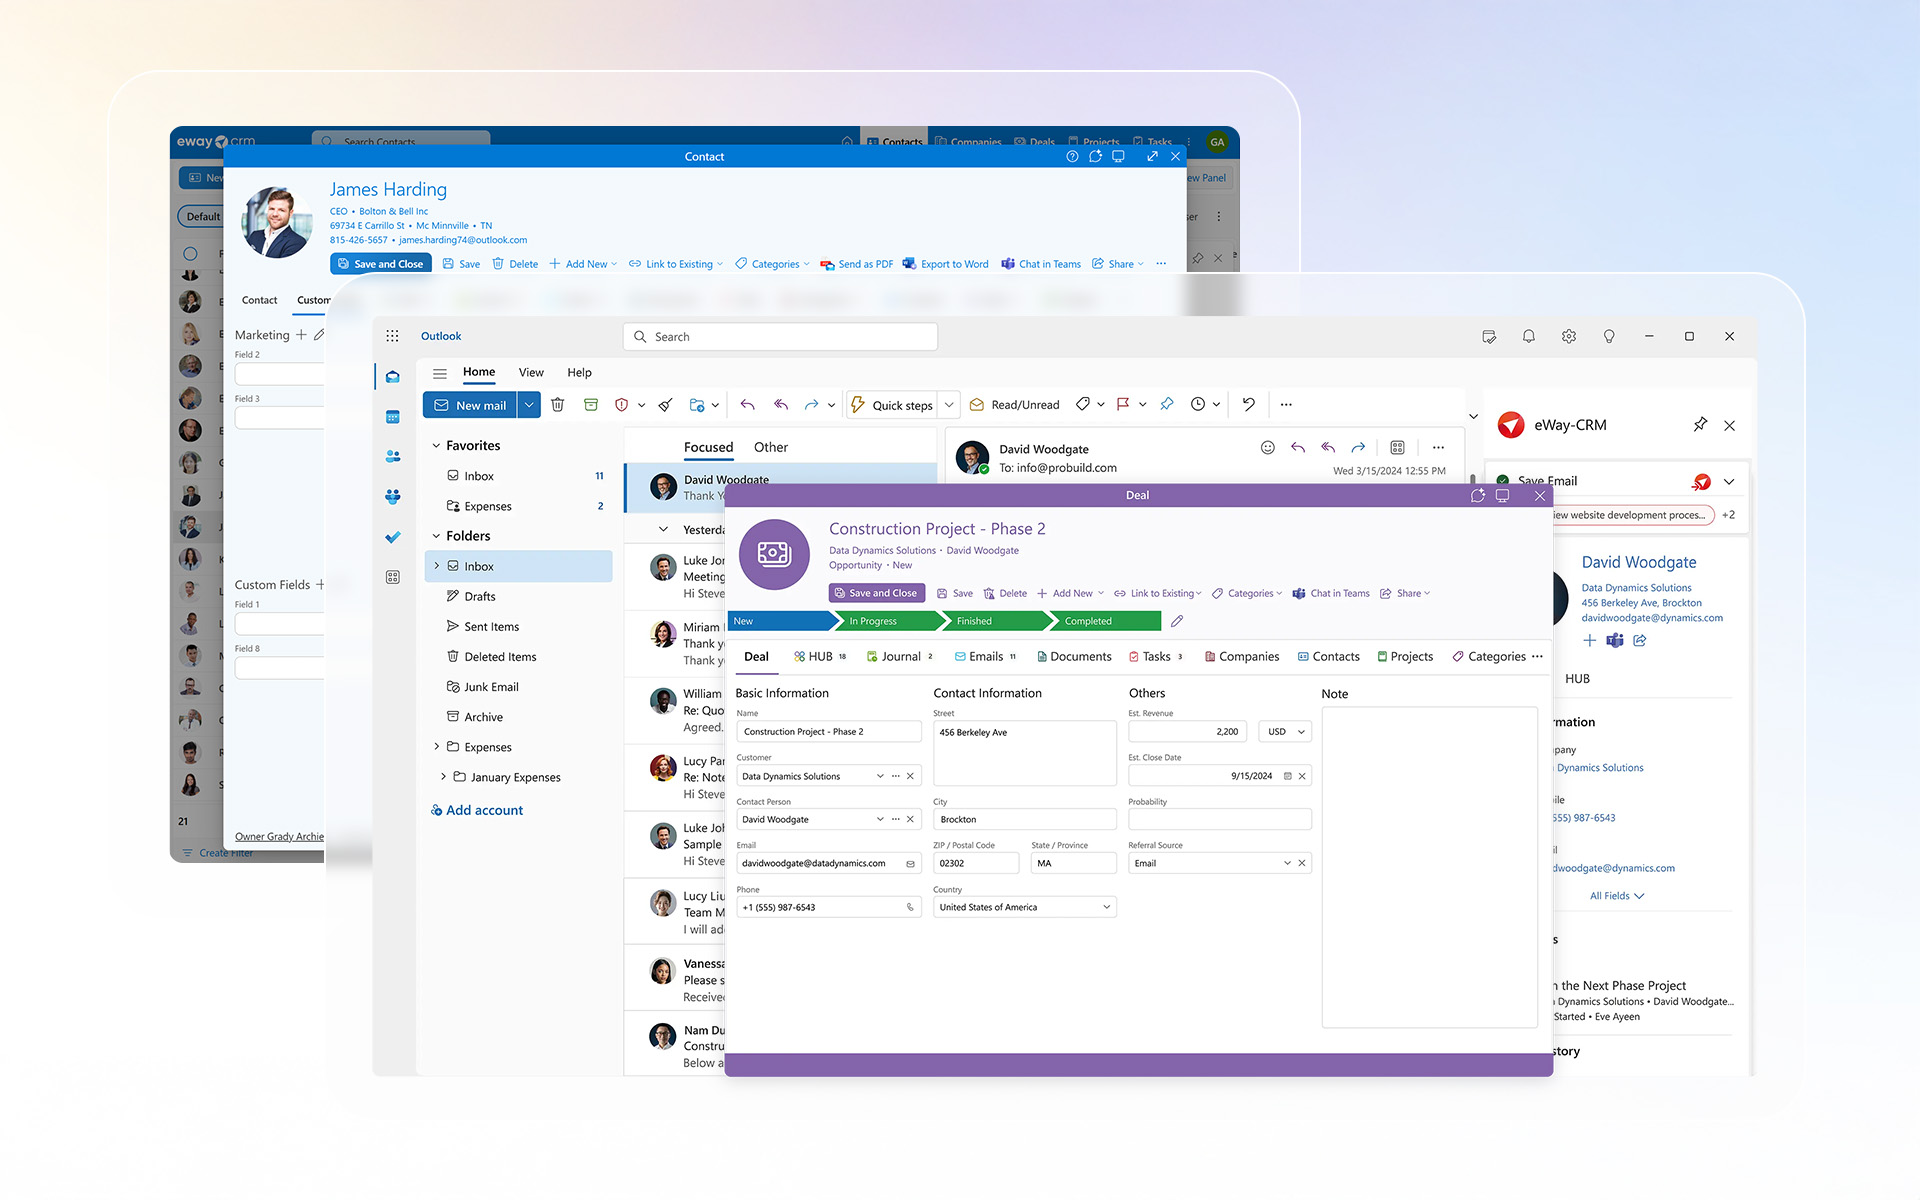
Task: Open Outlook settings gear icon
Action: pos(1568,337)
